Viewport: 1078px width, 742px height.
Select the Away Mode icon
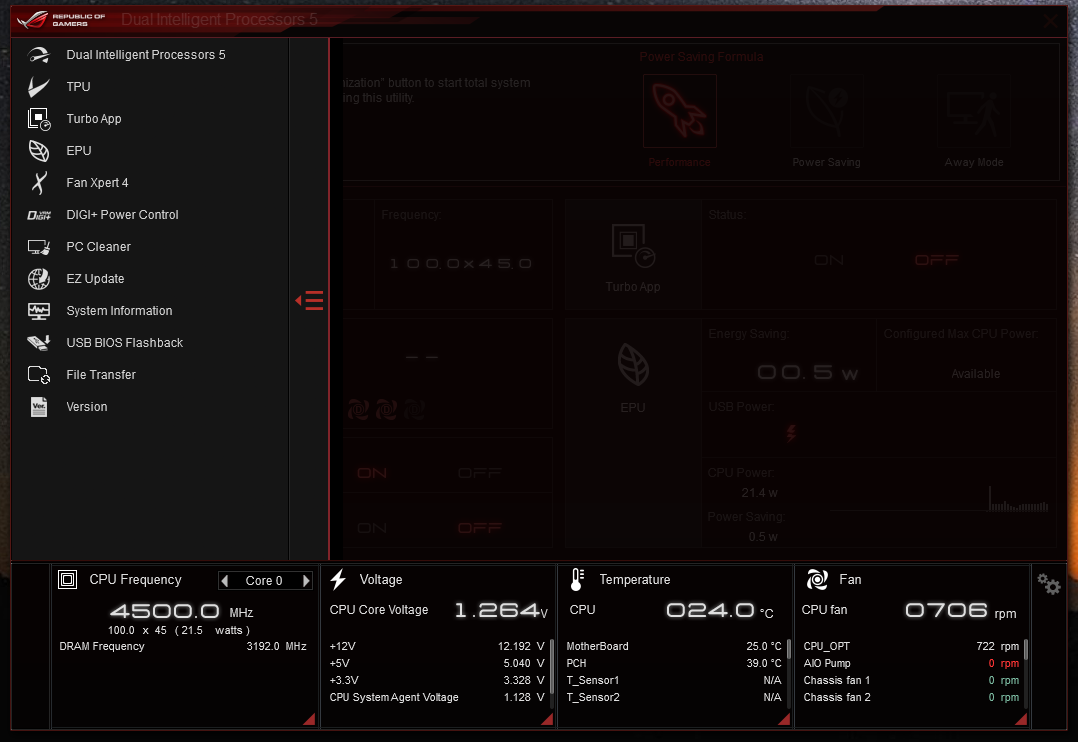point(974,111)
